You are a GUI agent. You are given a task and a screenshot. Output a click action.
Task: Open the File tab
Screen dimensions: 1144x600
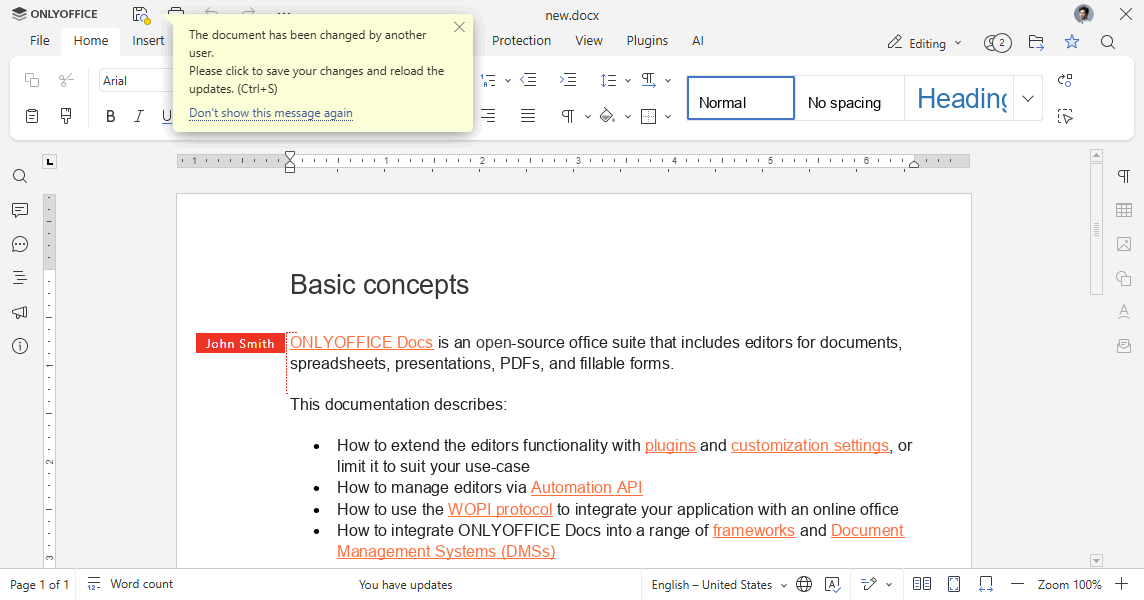pos(39,41)
